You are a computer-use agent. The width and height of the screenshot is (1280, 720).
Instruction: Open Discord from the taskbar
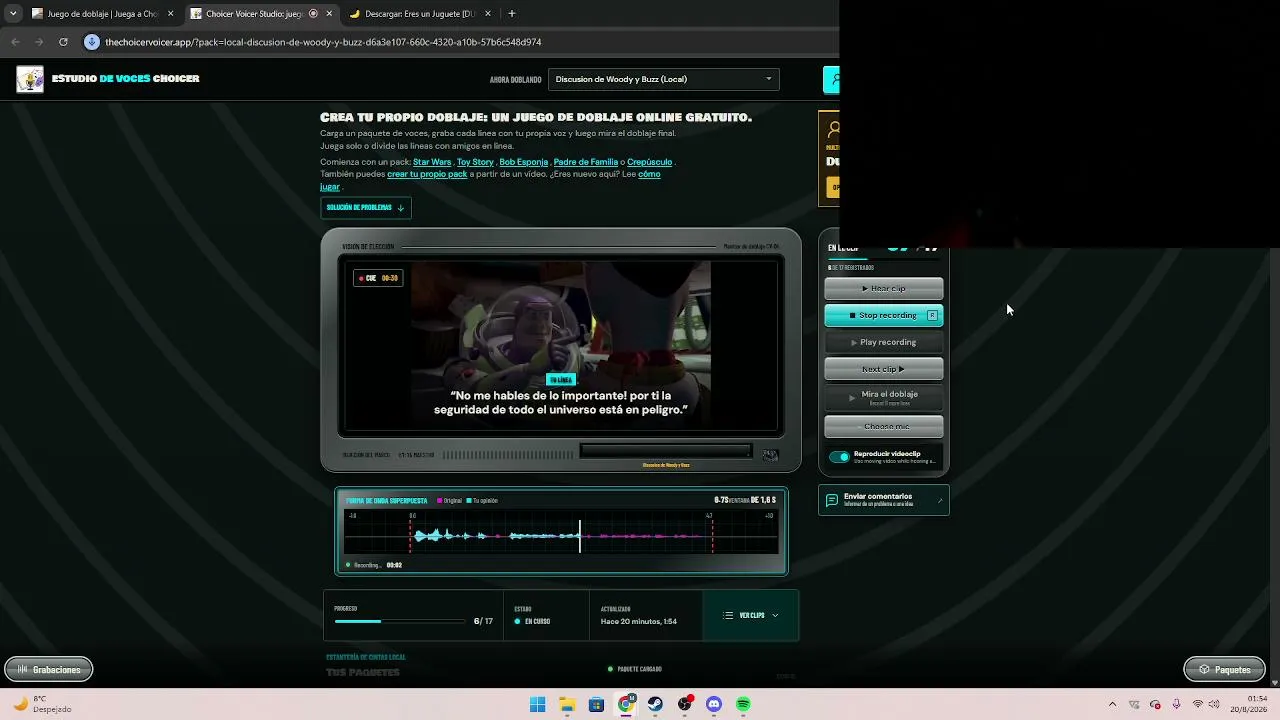[x=714, y=705]
